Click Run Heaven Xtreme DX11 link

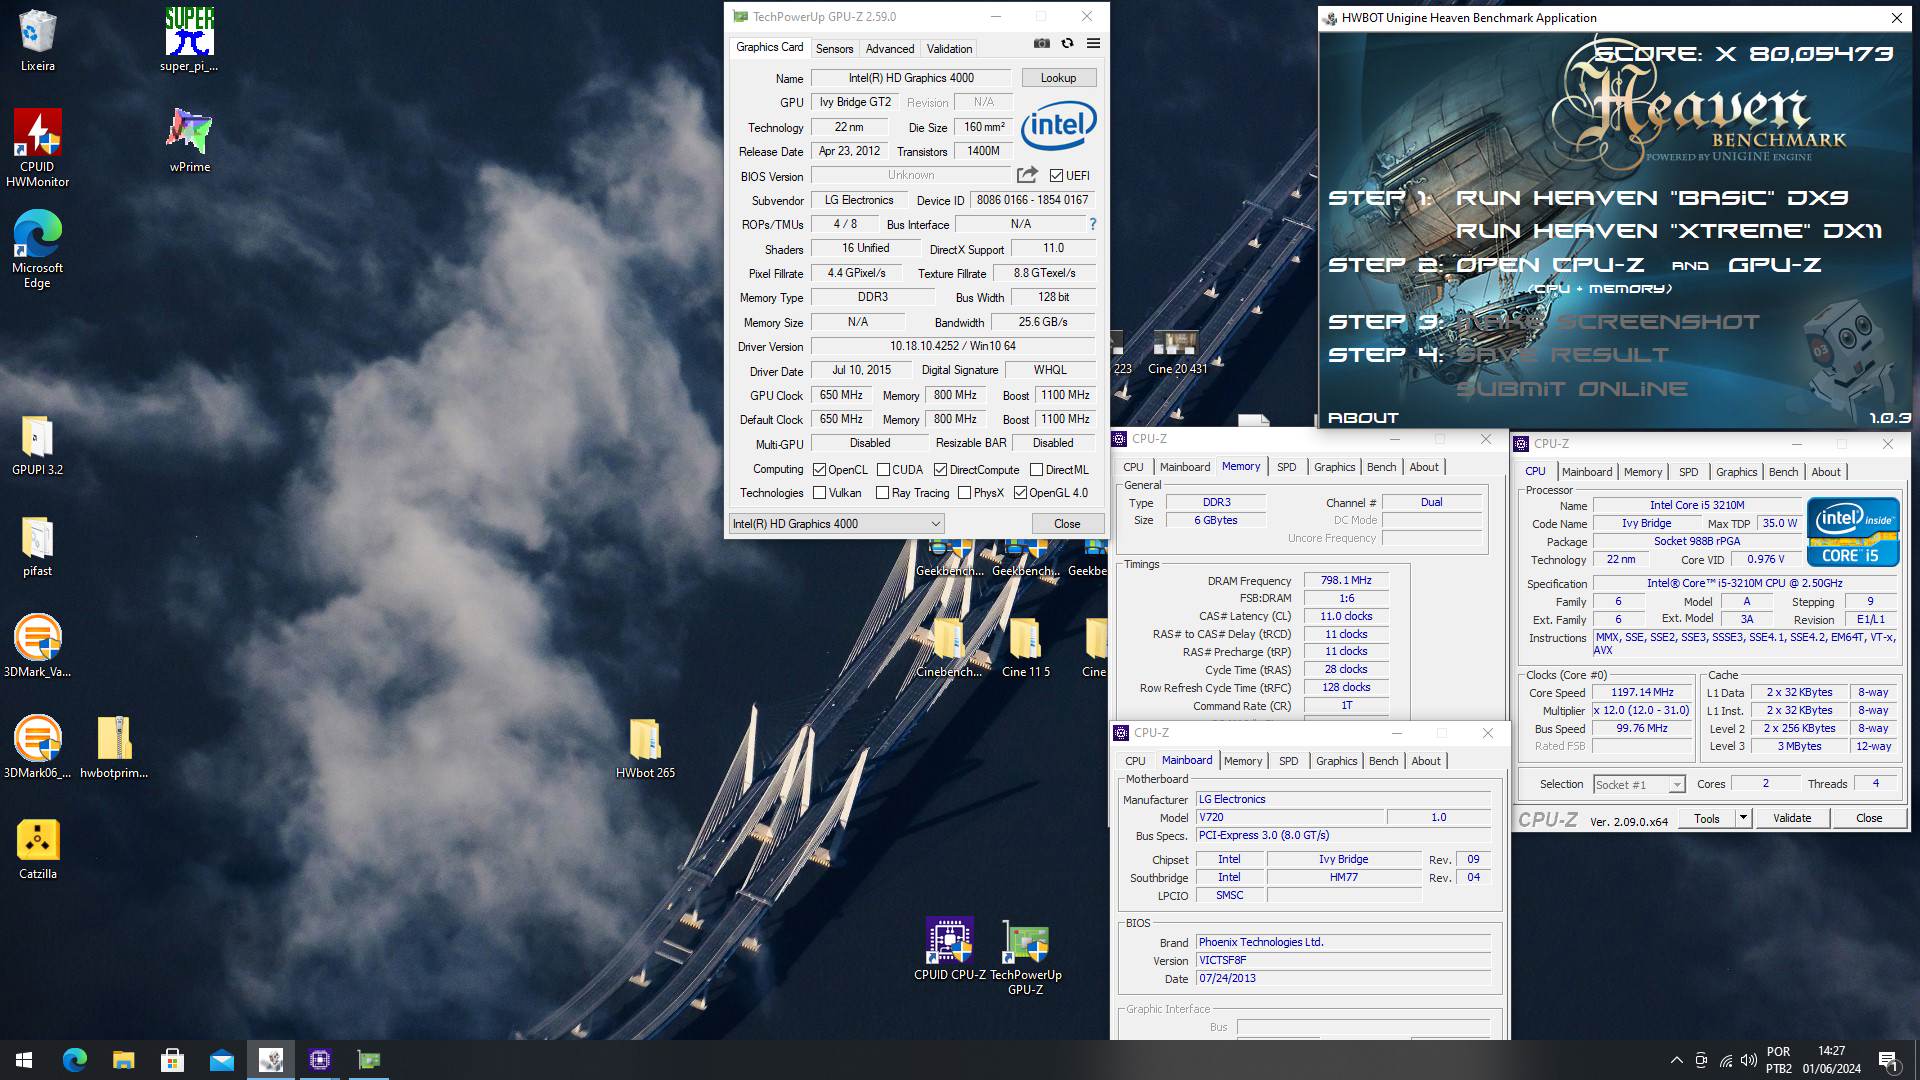(x=1668, y=231)
